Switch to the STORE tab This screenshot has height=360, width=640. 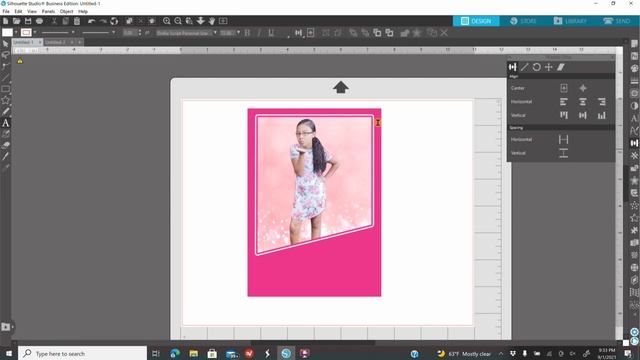[x=523, y=21]
